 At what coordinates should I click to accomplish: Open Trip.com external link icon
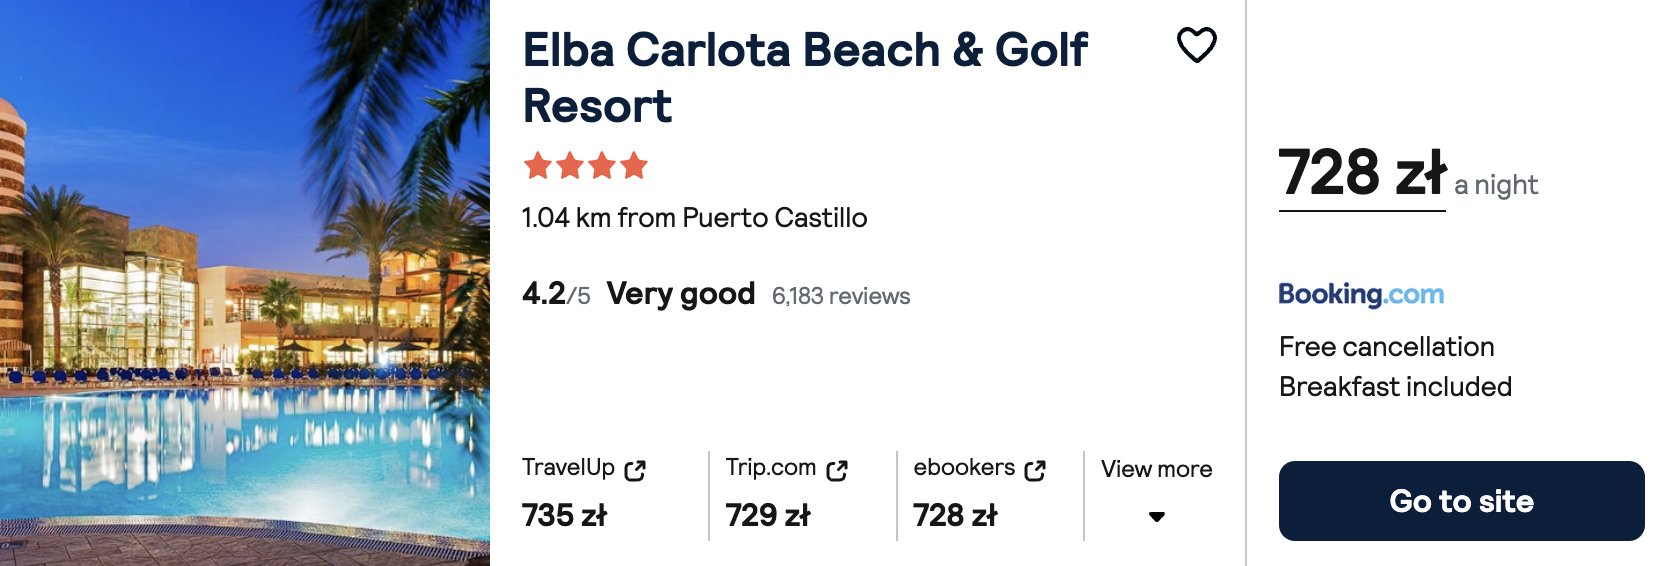click(x=837, y=470)
